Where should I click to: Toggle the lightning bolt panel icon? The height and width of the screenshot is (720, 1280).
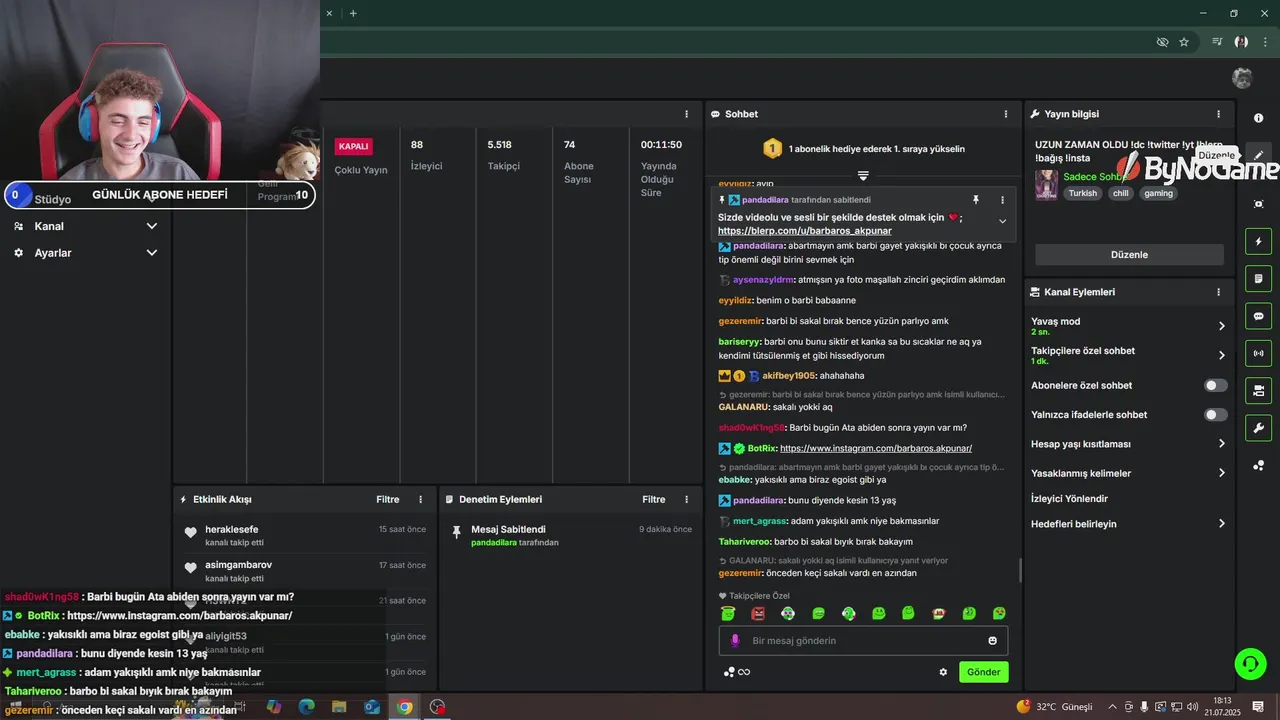tap(1258, 241)
